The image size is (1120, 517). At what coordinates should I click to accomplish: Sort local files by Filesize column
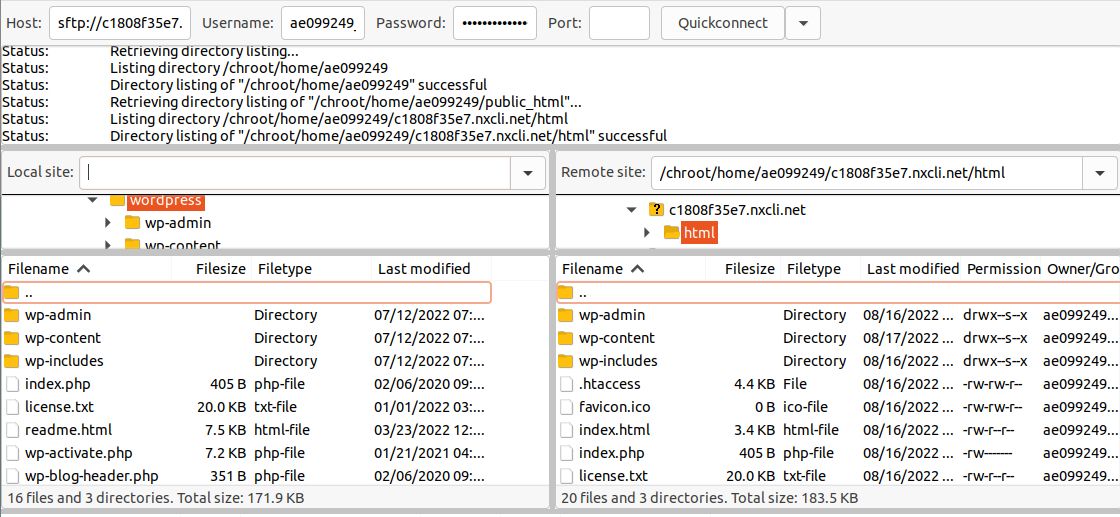coord(211,268)
